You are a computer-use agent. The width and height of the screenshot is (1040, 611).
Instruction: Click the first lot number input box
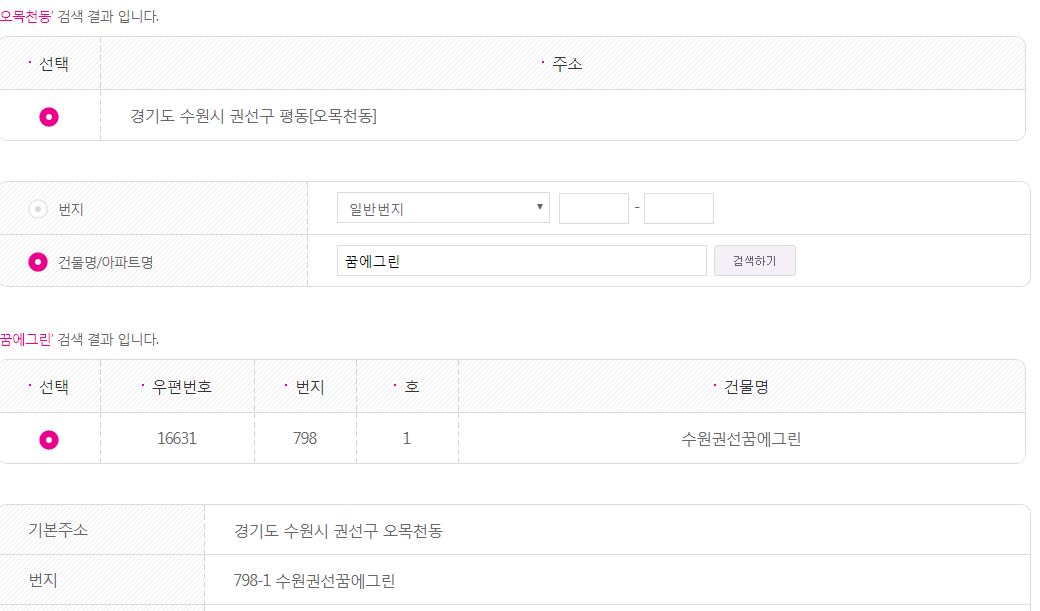pyautogui.click(x=593, y=208)
